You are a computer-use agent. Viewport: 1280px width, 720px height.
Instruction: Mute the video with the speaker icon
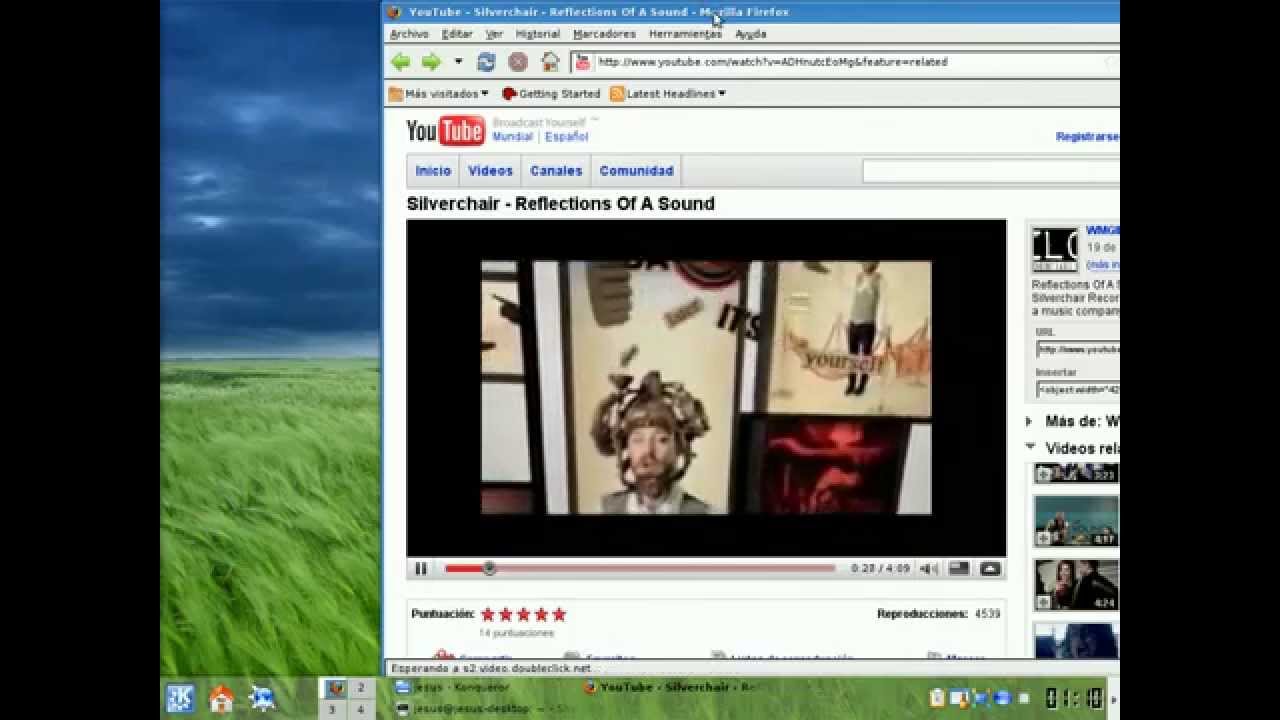(929, 569)
